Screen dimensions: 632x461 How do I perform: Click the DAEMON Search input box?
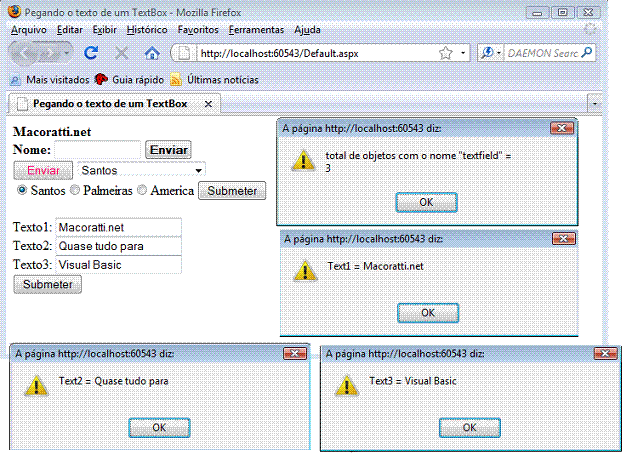543,53
